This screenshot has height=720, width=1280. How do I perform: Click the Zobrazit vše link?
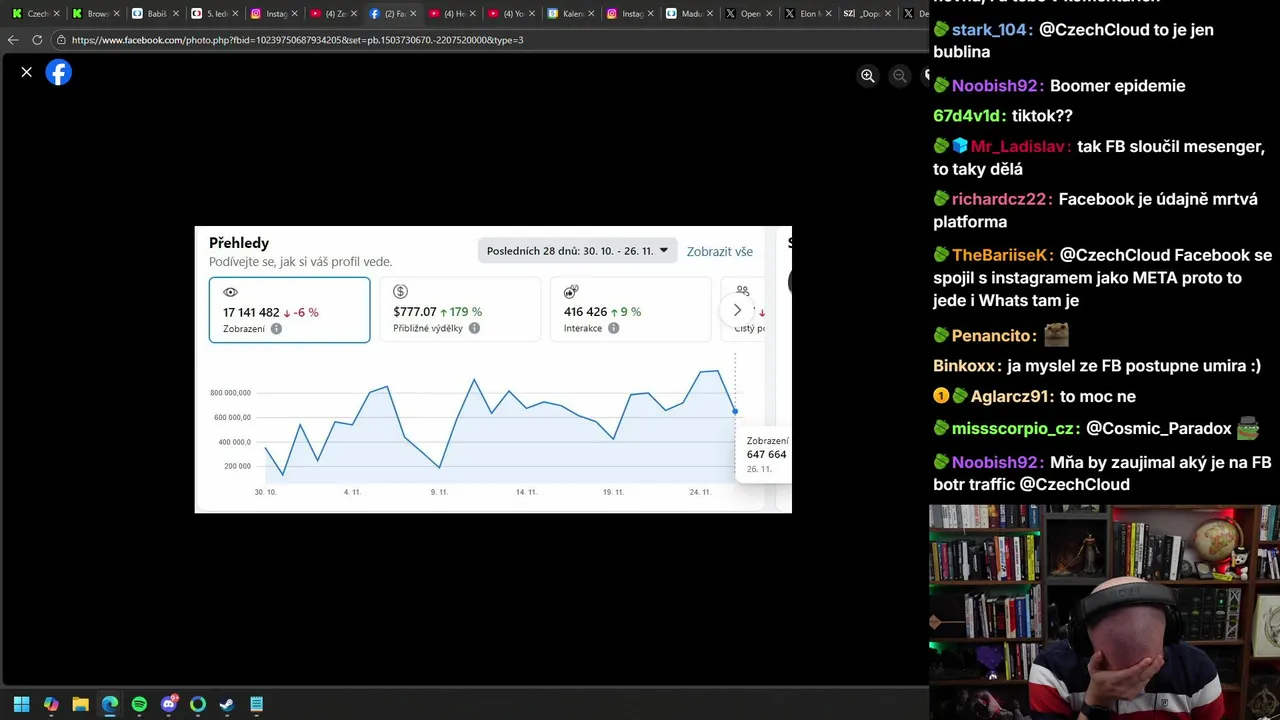[x=720, y=252]
